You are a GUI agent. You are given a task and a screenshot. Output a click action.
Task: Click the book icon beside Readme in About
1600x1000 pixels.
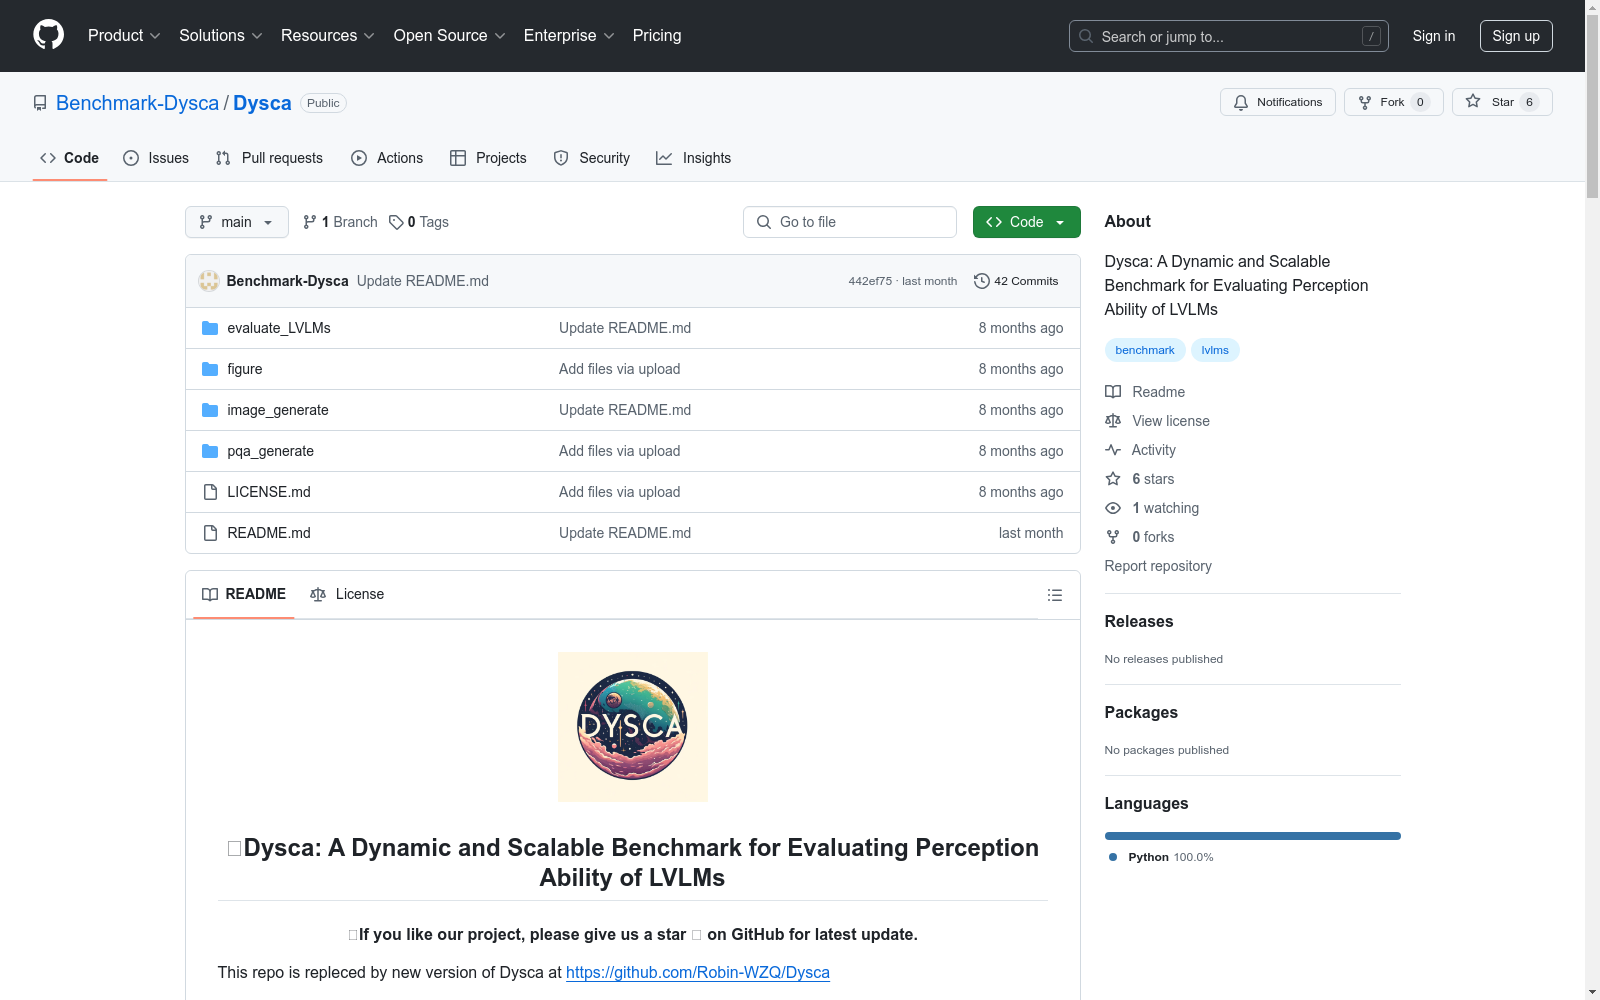click(1113, 392)
